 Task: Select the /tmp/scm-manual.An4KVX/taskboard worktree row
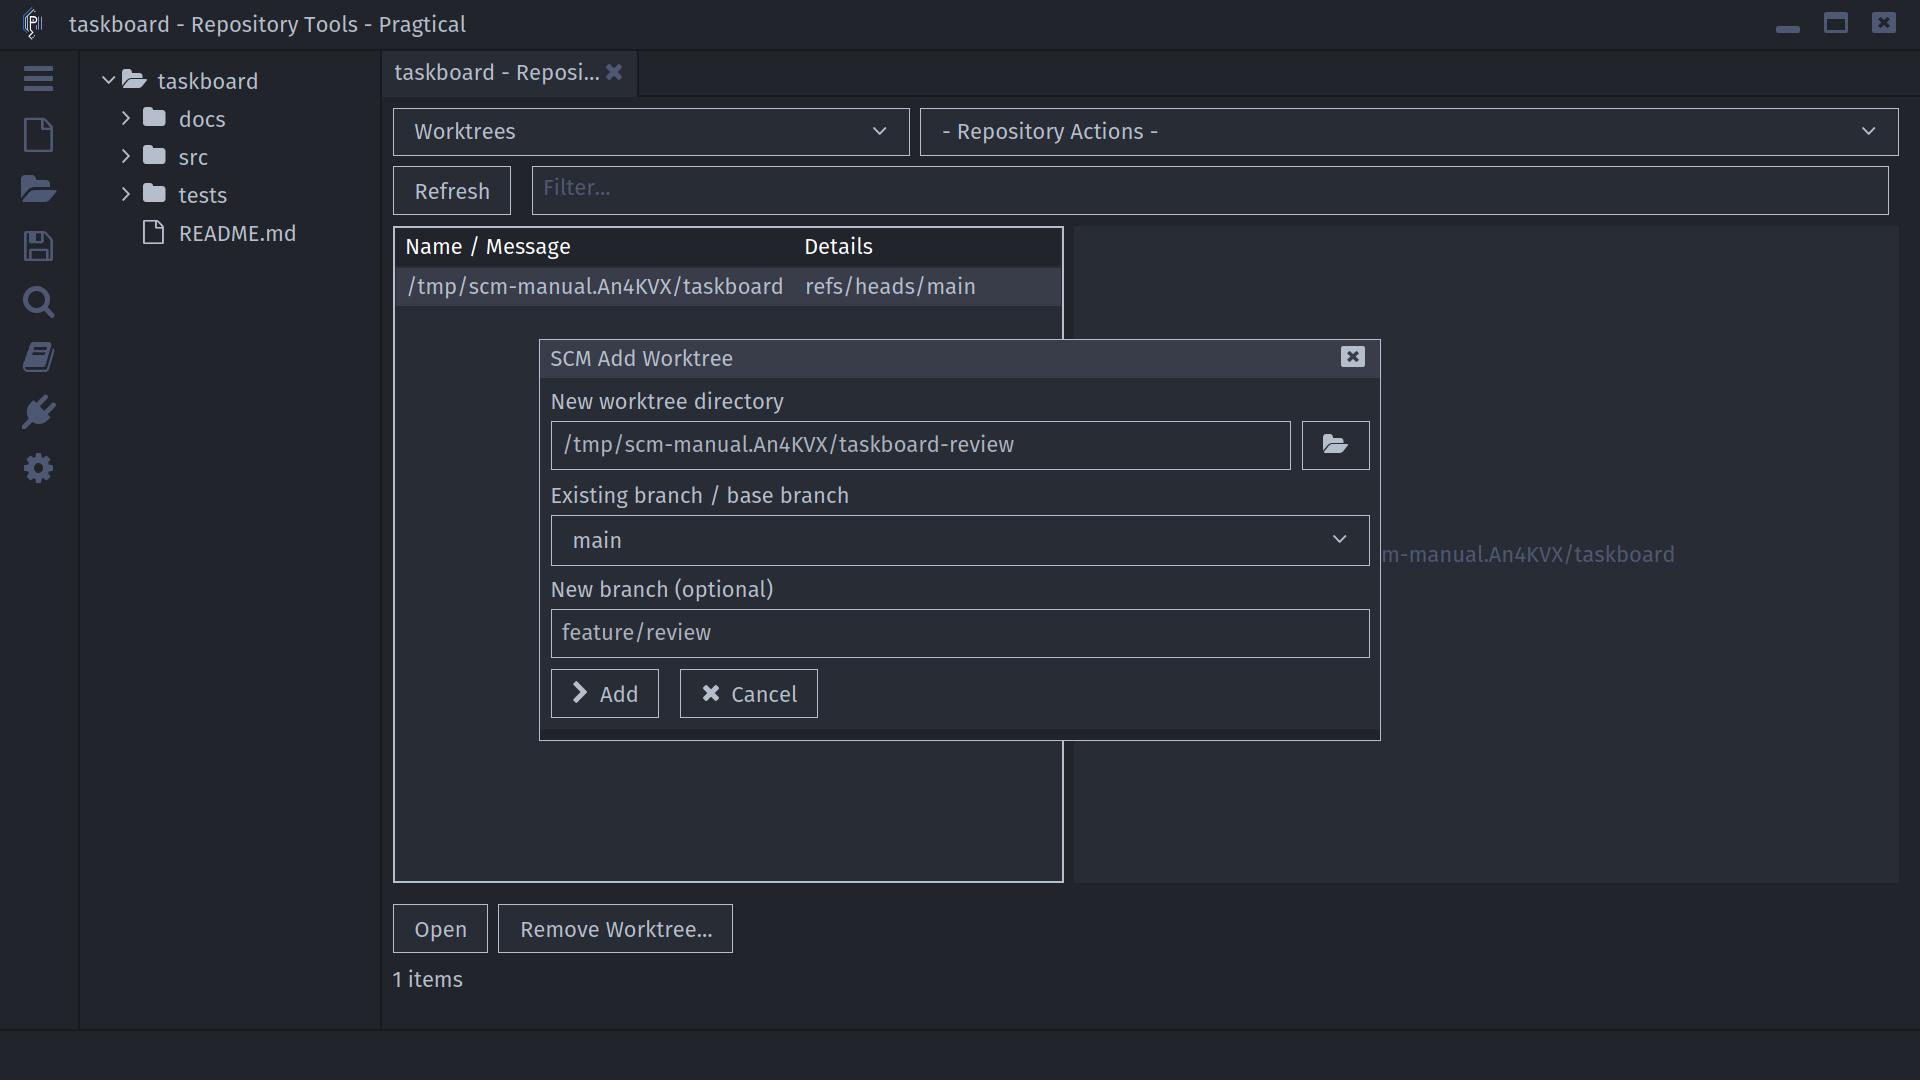click(x=728, y=287)
